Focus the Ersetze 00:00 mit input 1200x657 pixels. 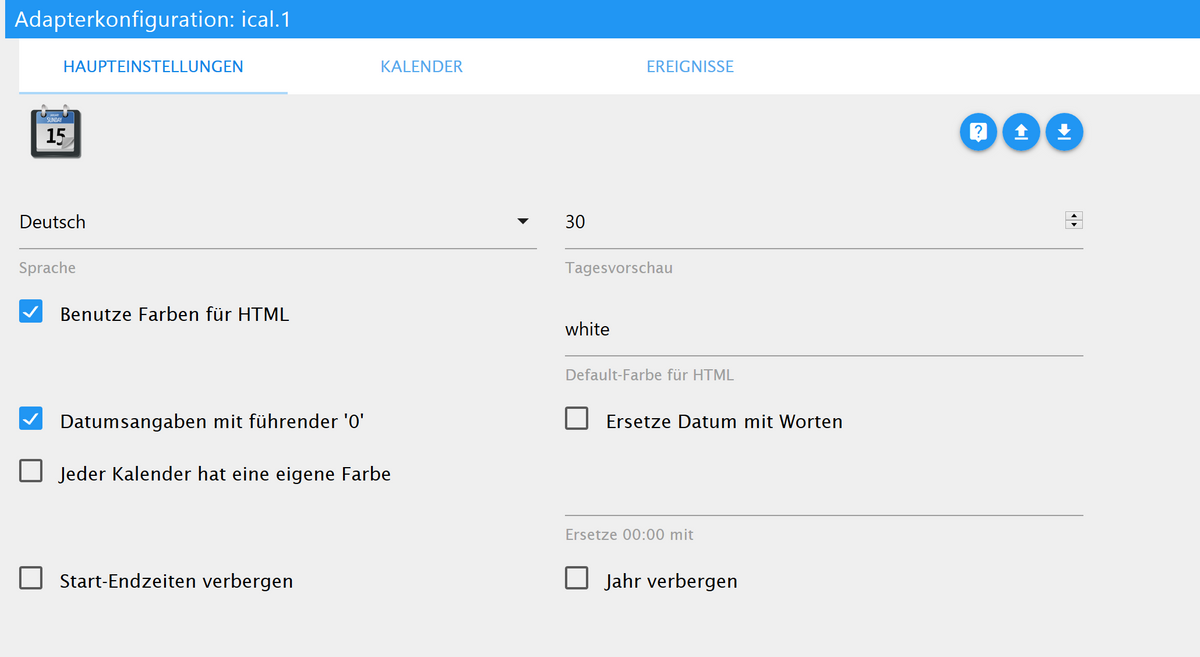823,497
